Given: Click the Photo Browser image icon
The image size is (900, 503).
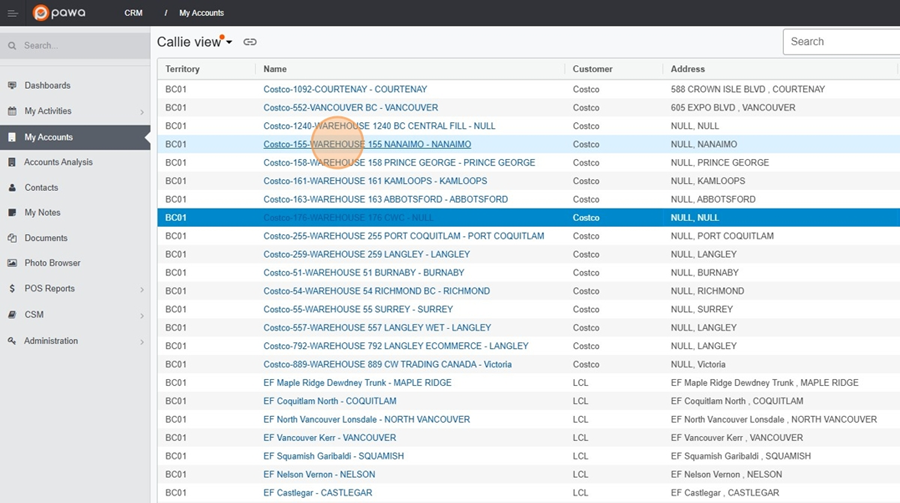Looking at the screenshot, I should point(12,263).
